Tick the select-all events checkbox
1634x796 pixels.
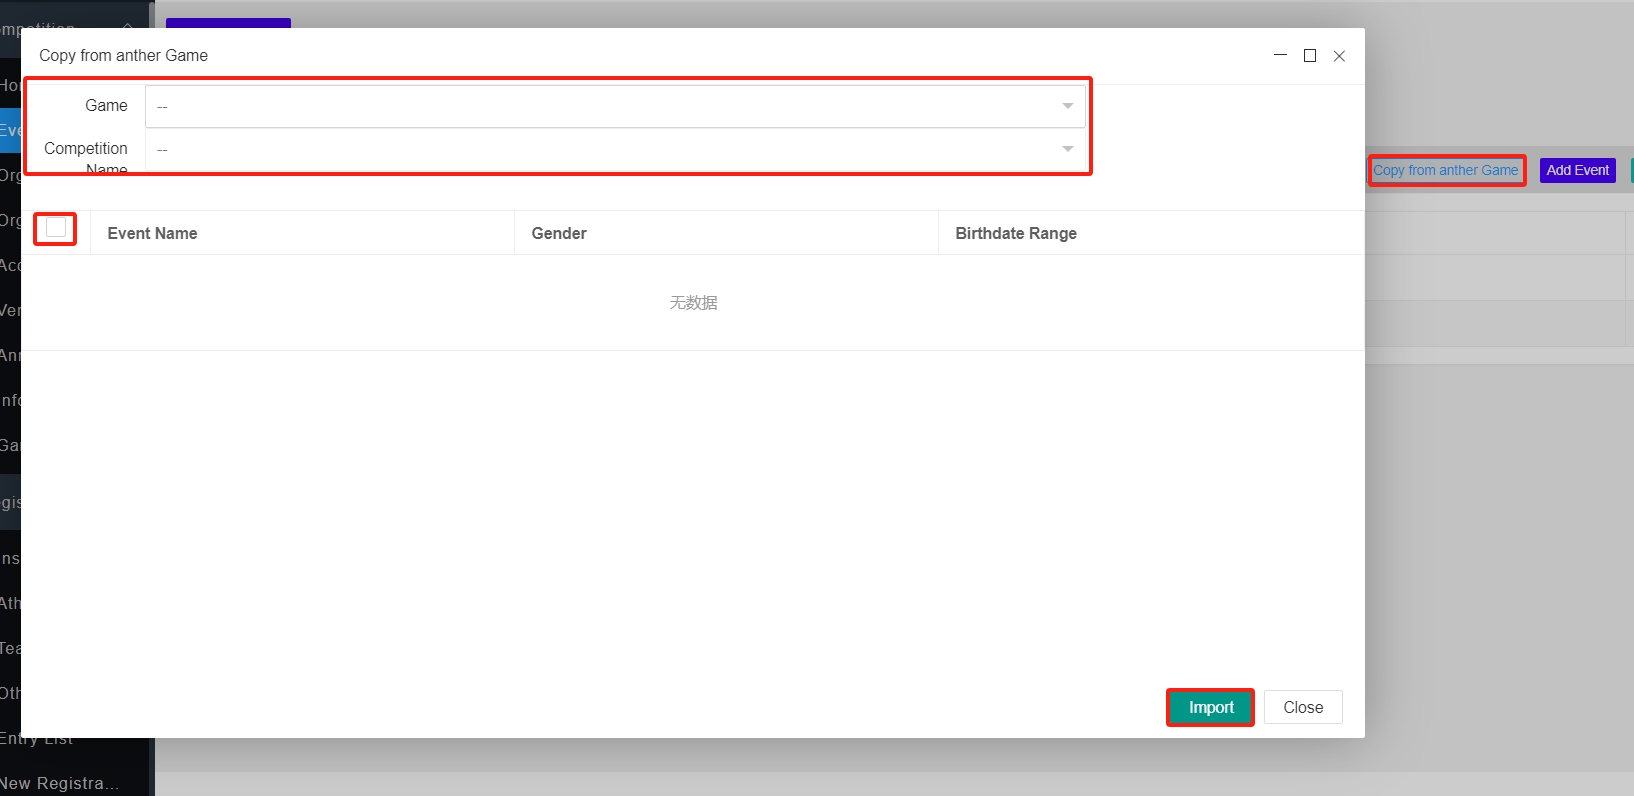(x=56, y=228)
